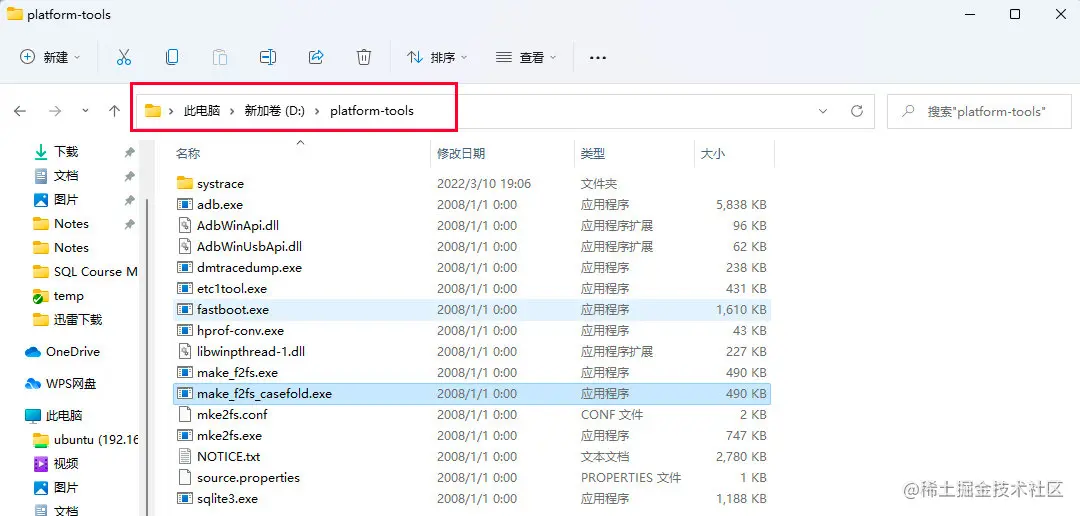Click the Share icon in toolbar
1080x516 pixels.
point(316,57)
